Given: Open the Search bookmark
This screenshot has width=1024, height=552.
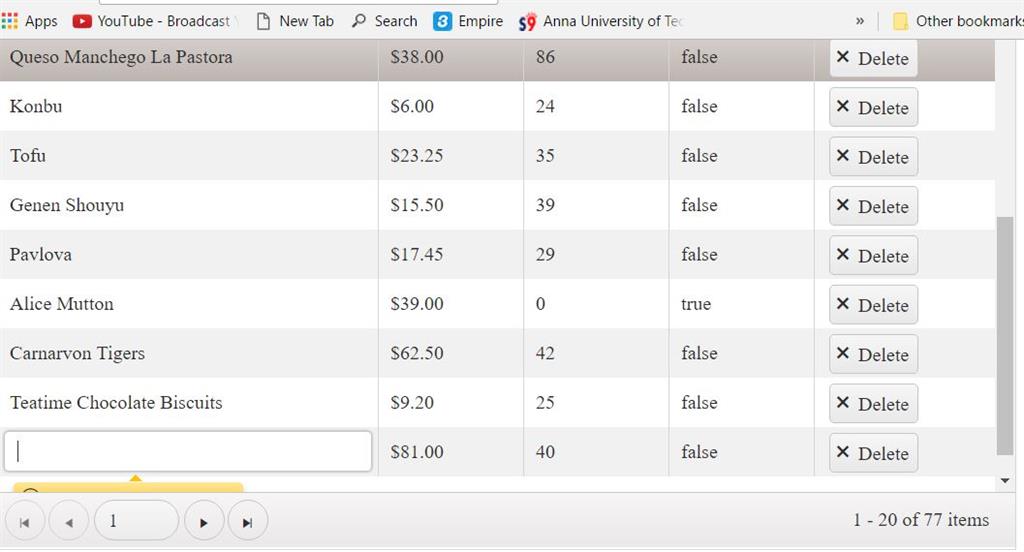Looking at the screenshot, I should (x=384, y=21).
